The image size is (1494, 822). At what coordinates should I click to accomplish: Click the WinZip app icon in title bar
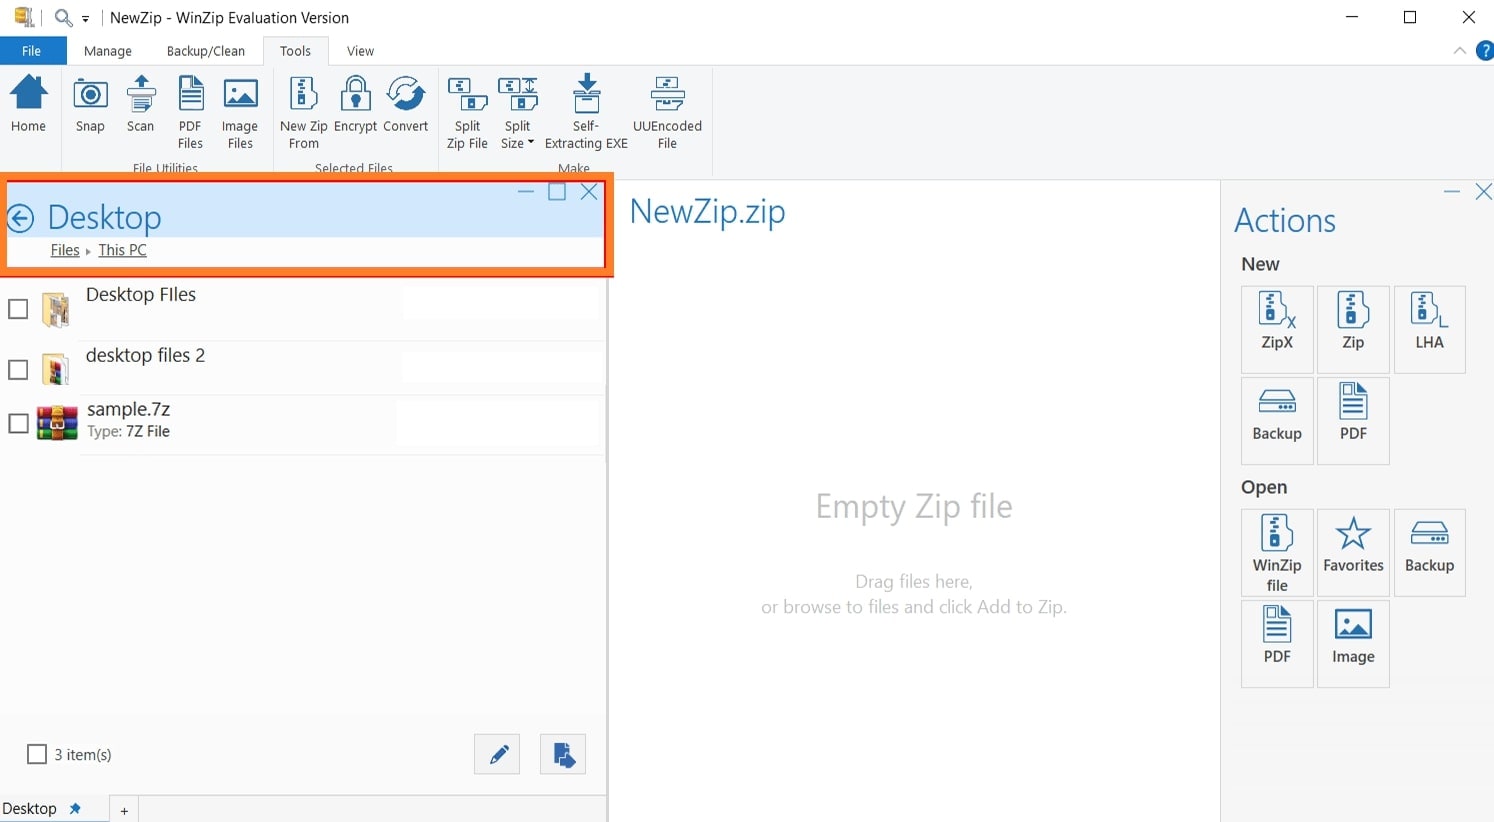(x=24, y=17)
